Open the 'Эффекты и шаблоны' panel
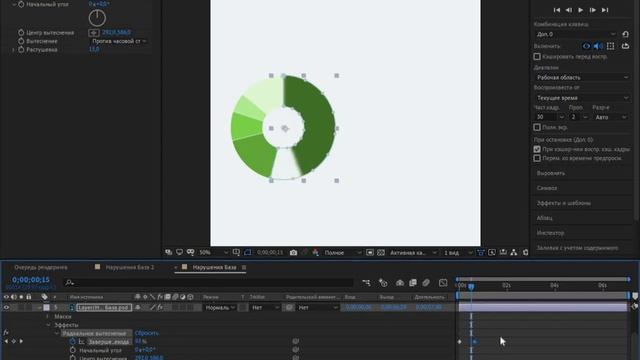 pyautogui.click(x=564, y=203)
